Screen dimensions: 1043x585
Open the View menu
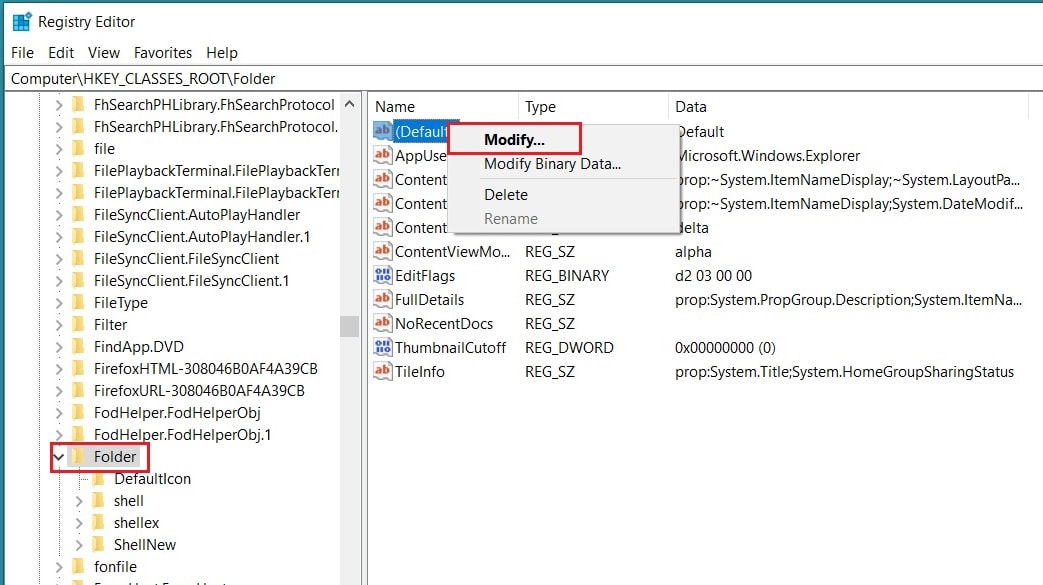point(104,53)
